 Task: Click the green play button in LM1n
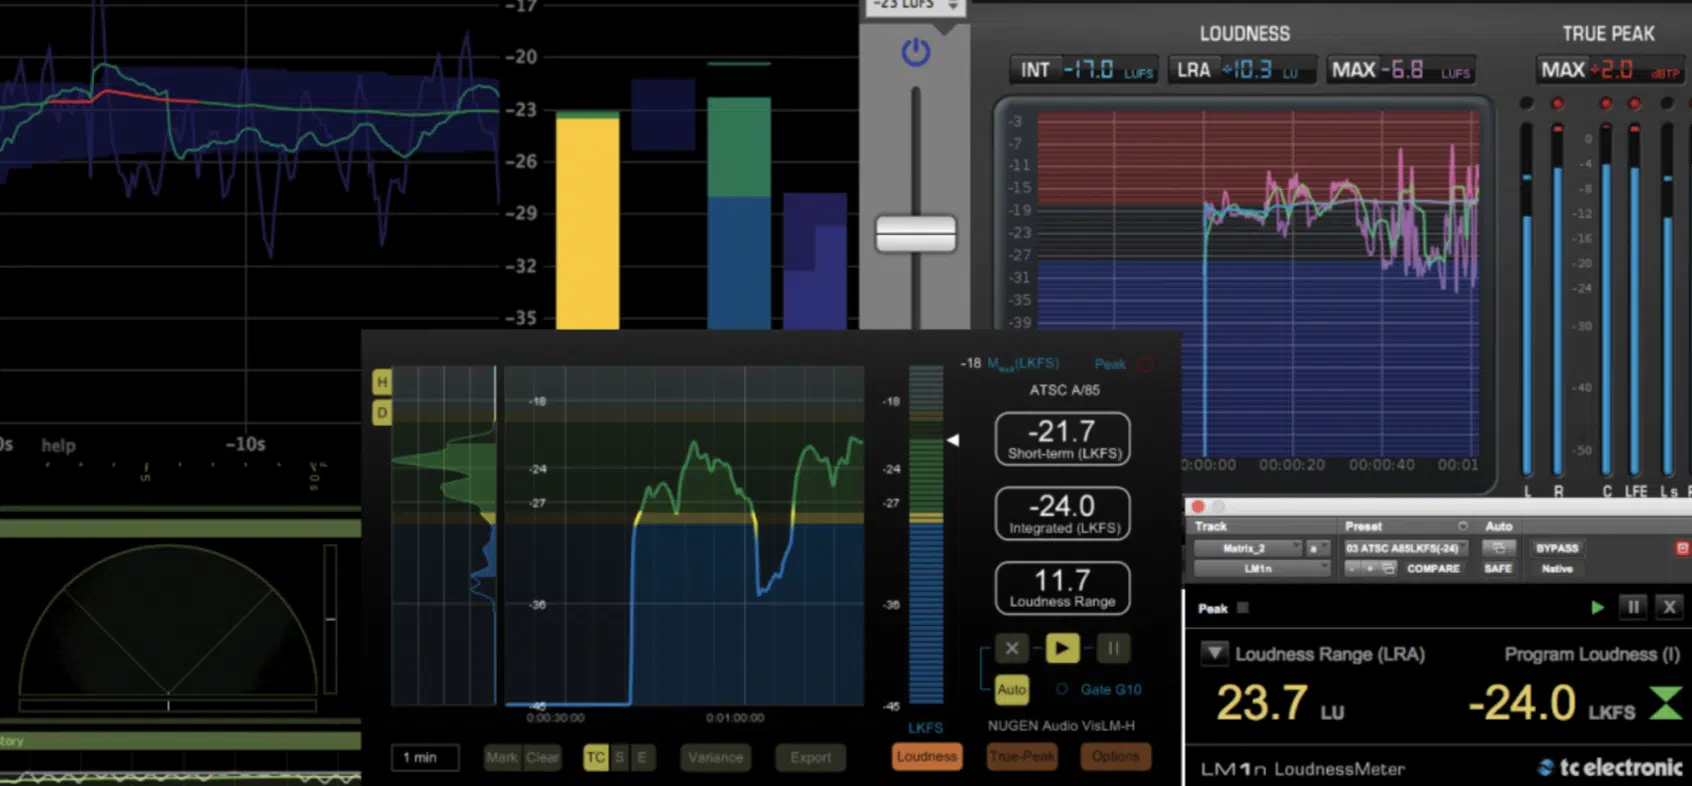pos(1598,607)
